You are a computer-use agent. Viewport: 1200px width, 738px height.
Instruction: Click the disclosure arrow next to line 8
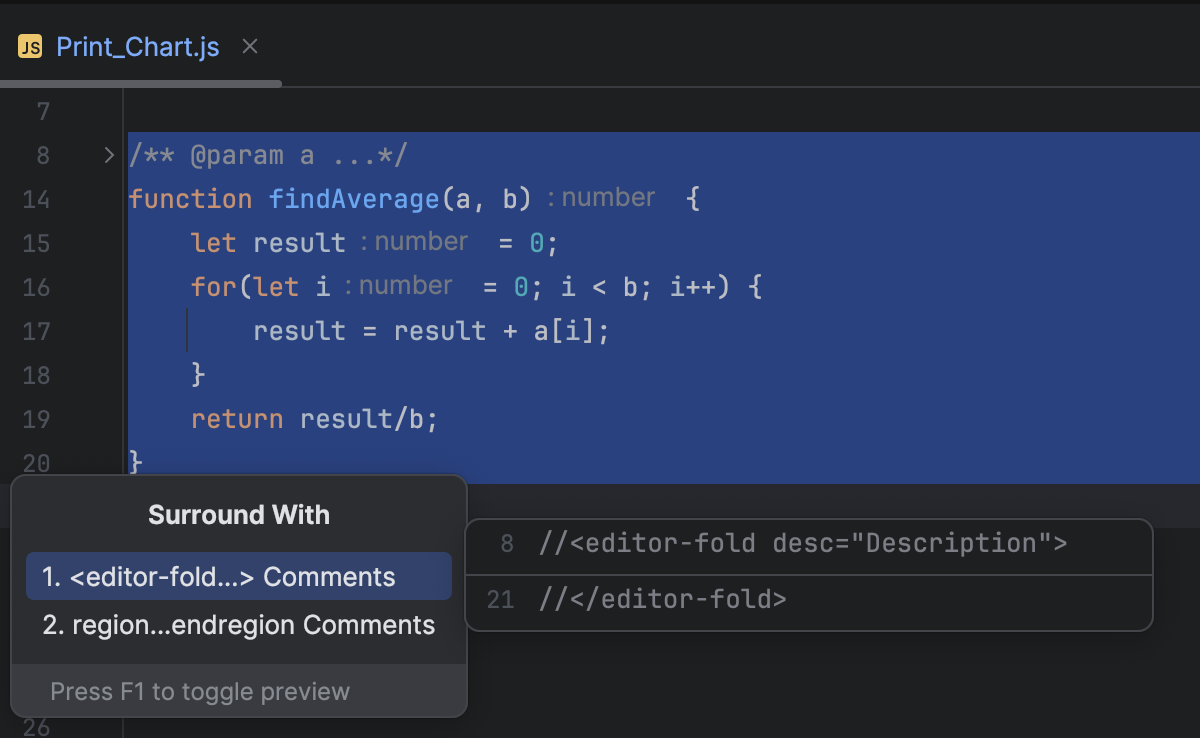(107, 155)
